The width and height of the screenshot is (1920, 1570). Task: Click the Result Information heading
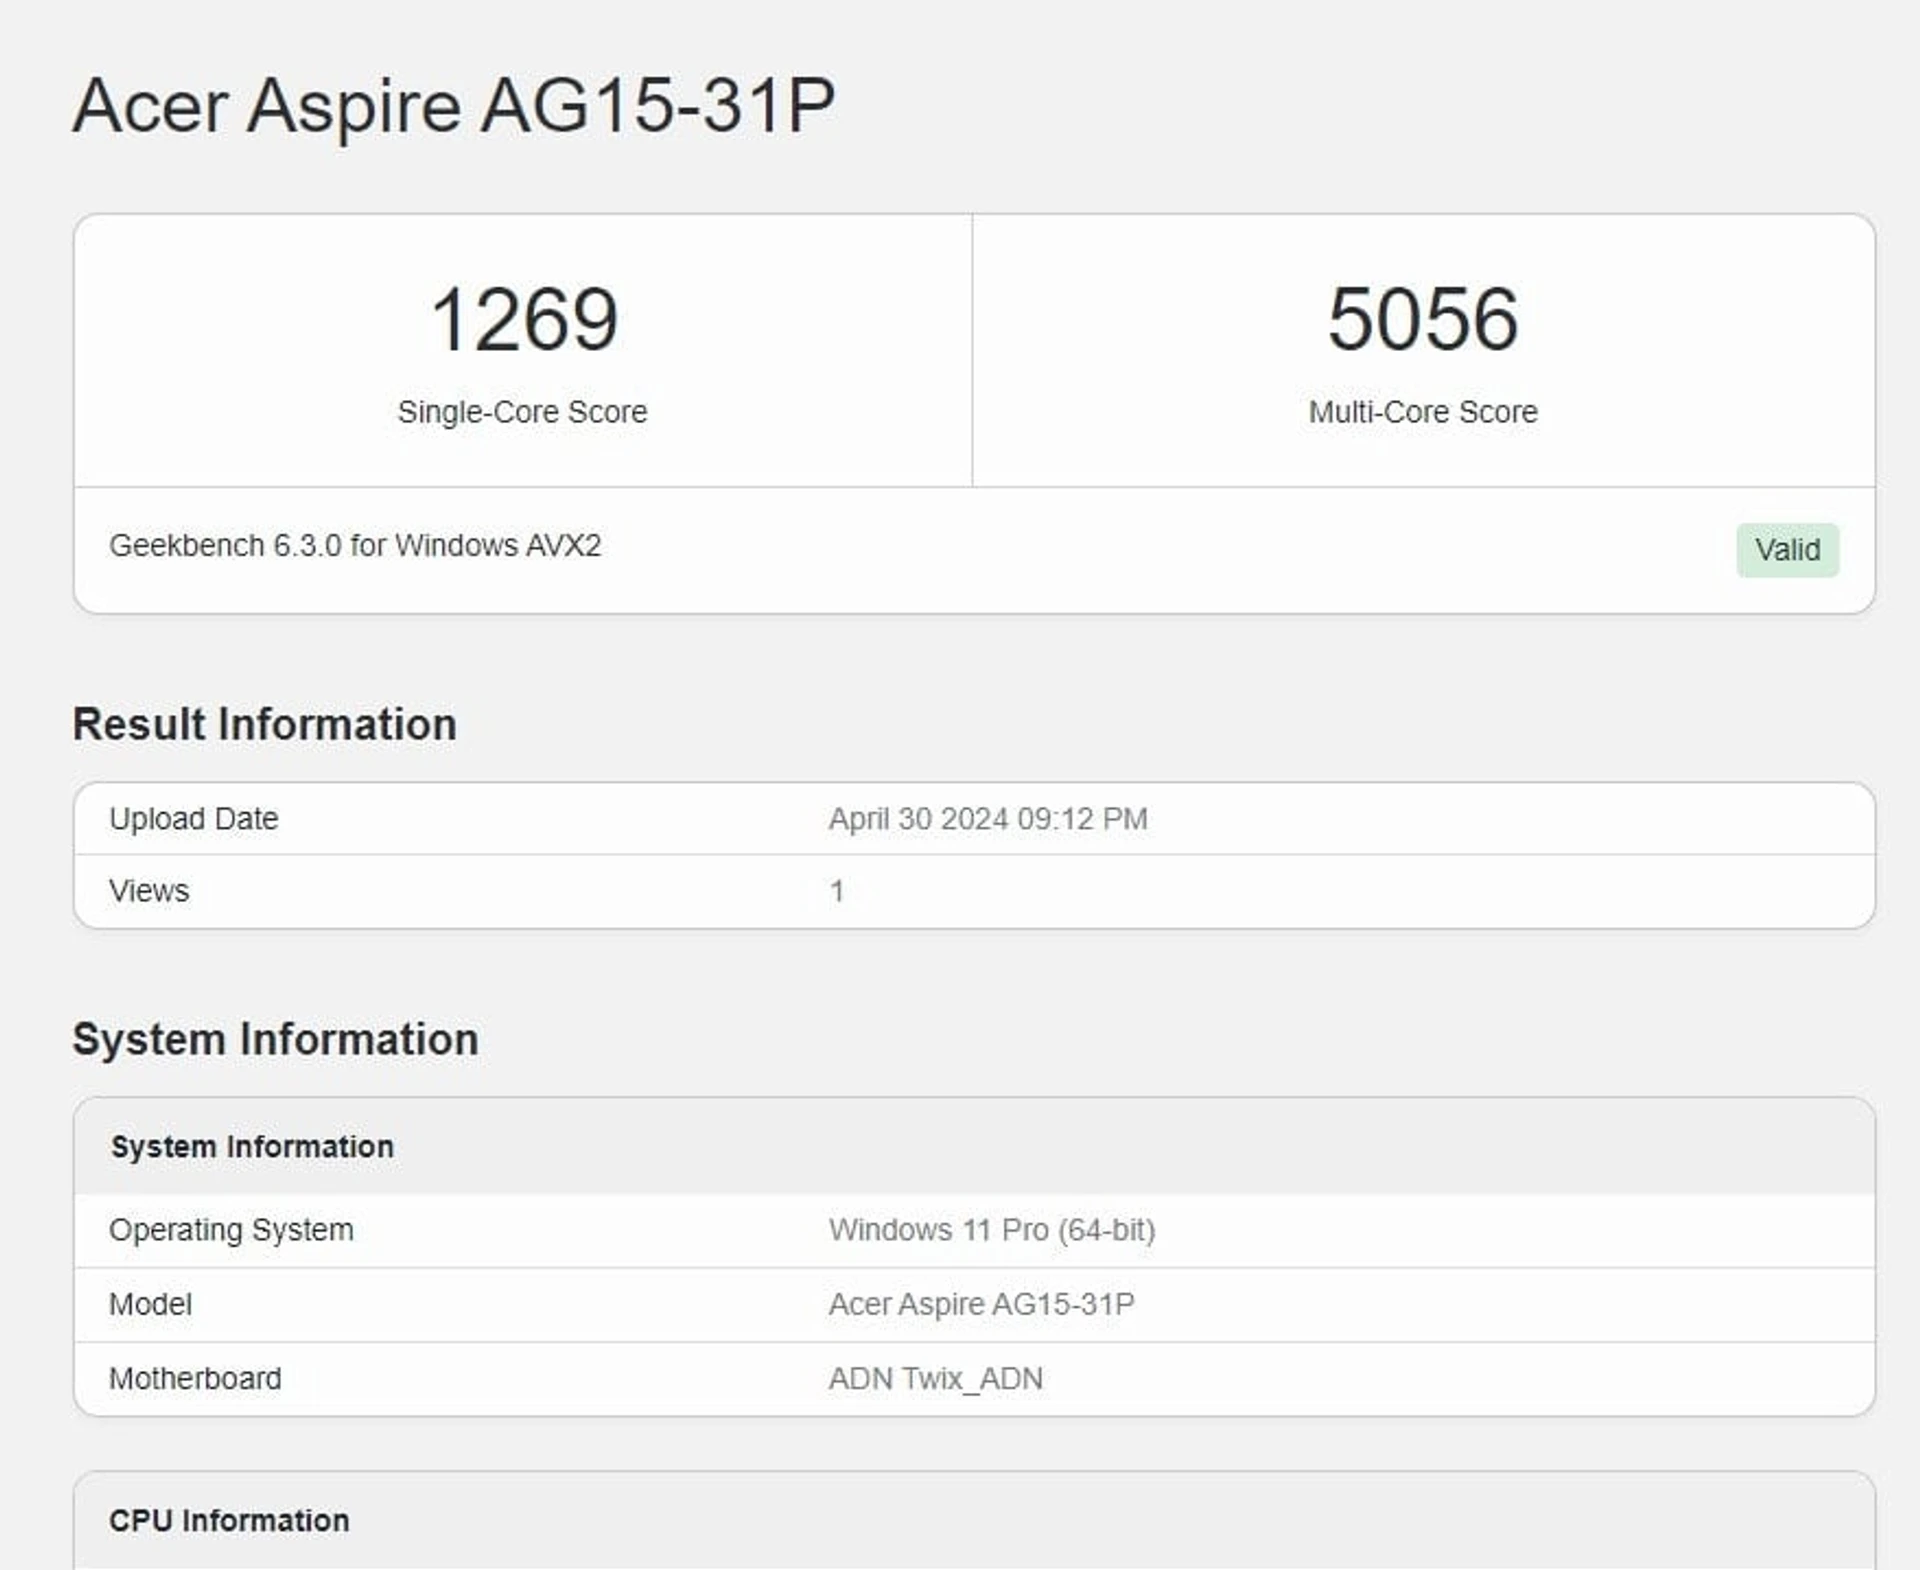[264, 725]
